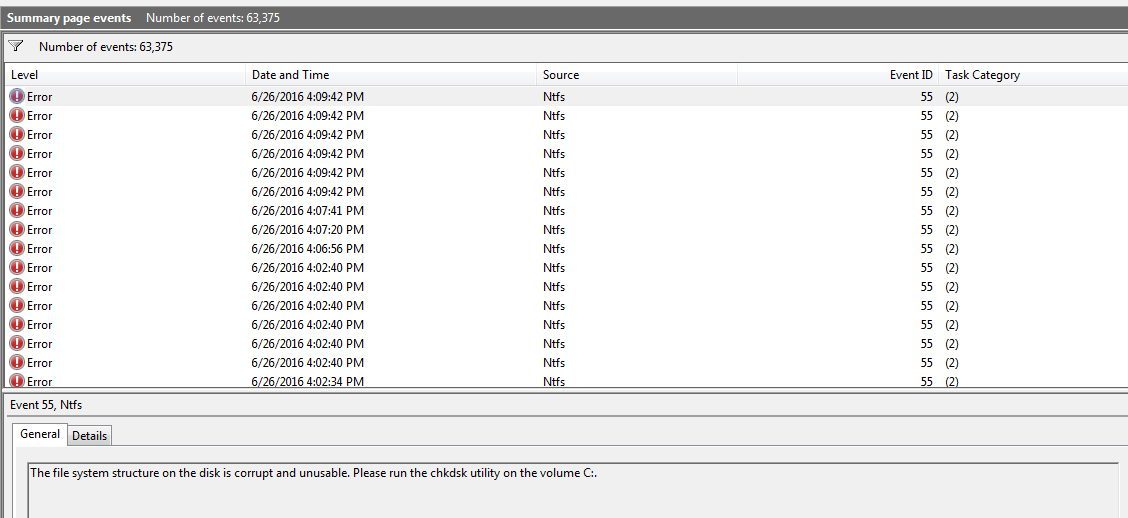Screen dimensions: 1128x518
Task: Click the error icon on the 4:07:41 PM row
Action: click(17, 211)
